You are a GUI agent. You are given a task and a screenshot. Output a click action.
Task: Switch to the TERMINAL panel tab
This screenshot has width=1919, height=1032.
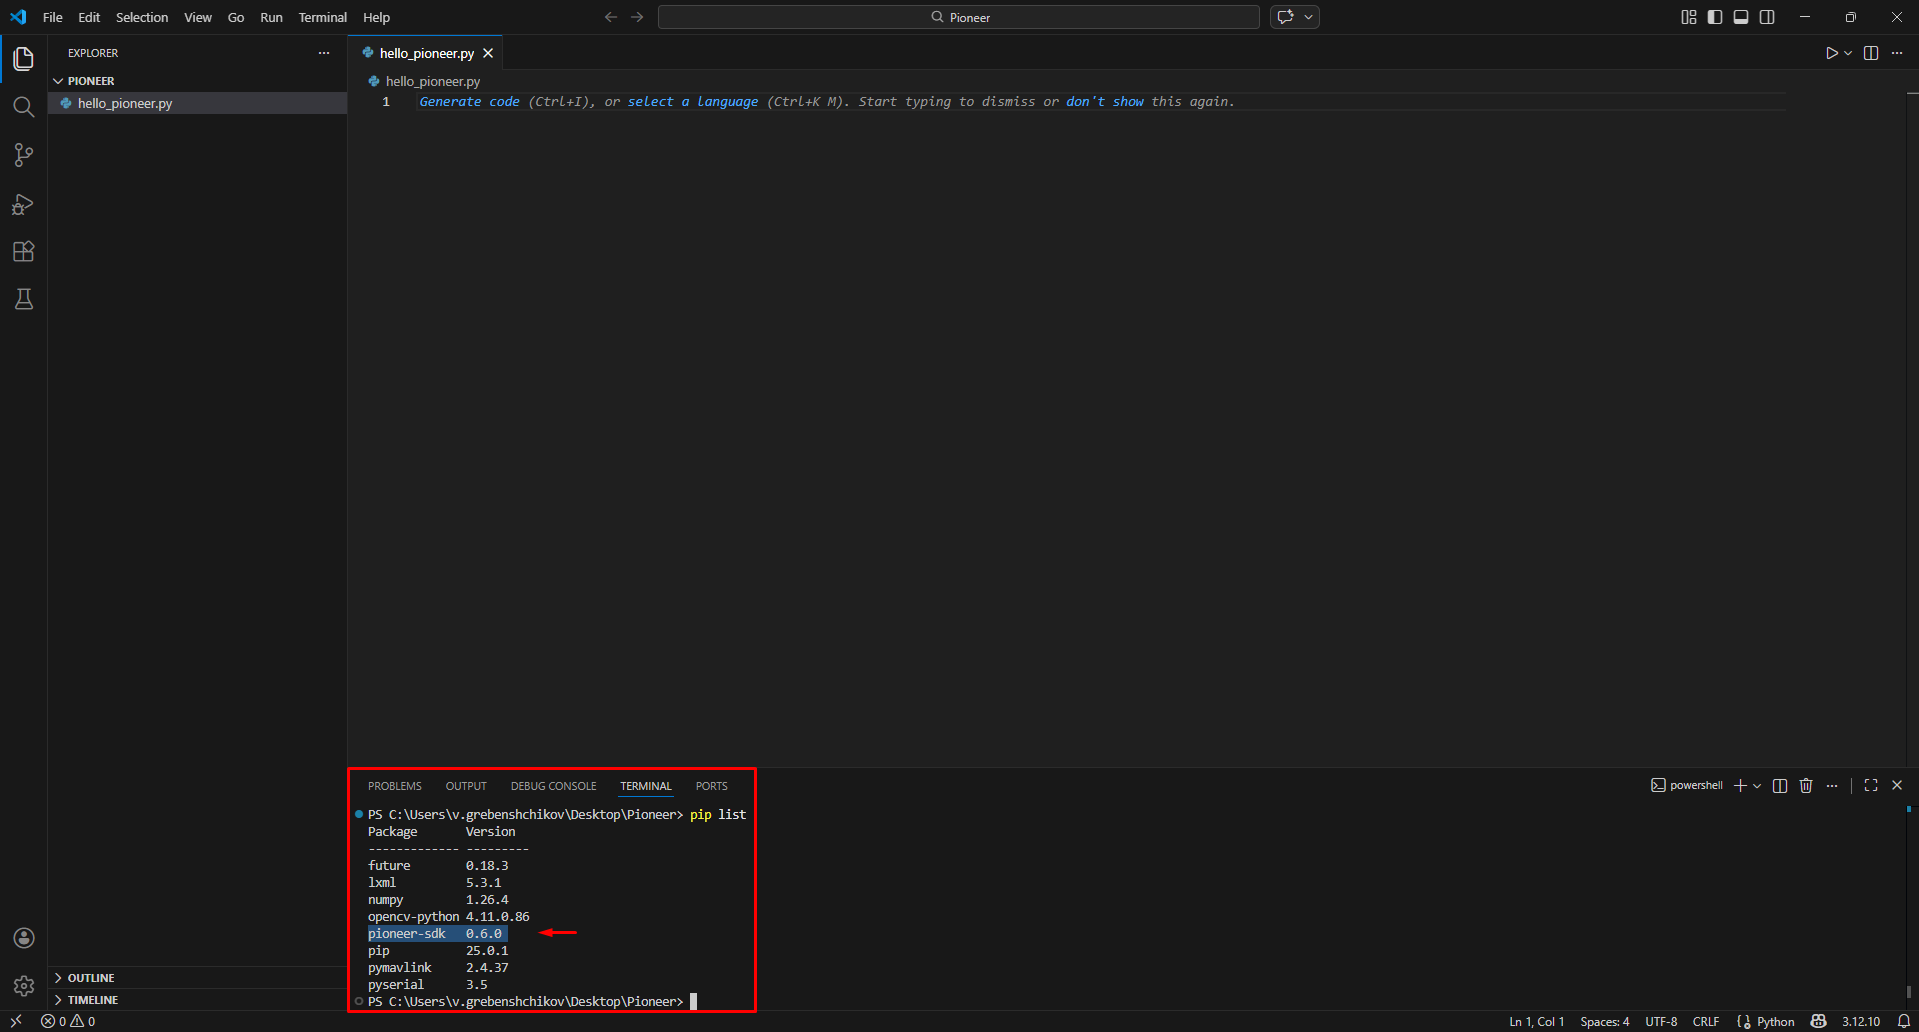[x=646, y=786]
